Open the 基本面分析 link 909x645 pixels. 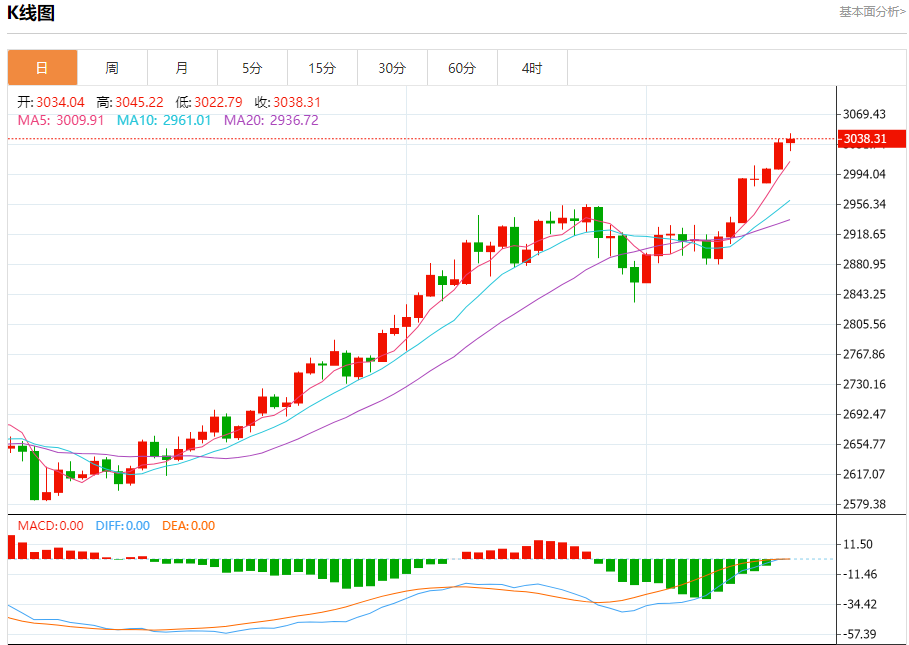coord(872,12)
